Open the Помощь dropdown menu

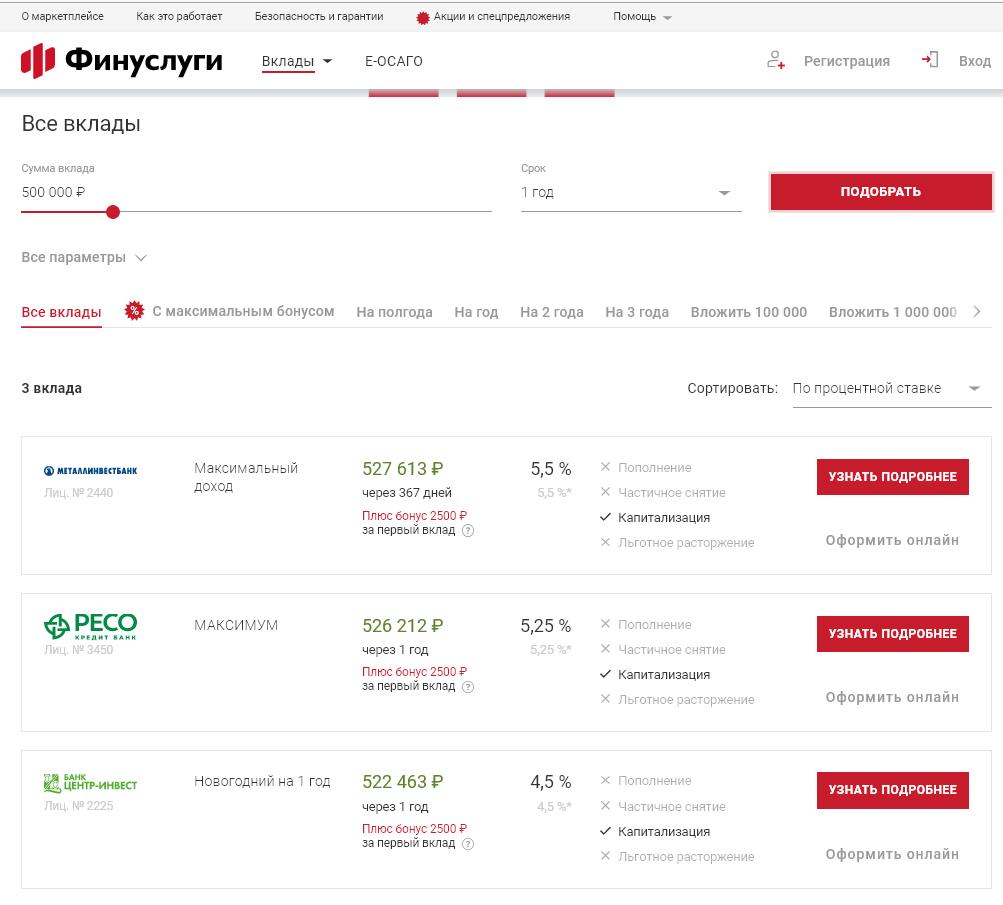click(x=642, y=17)
